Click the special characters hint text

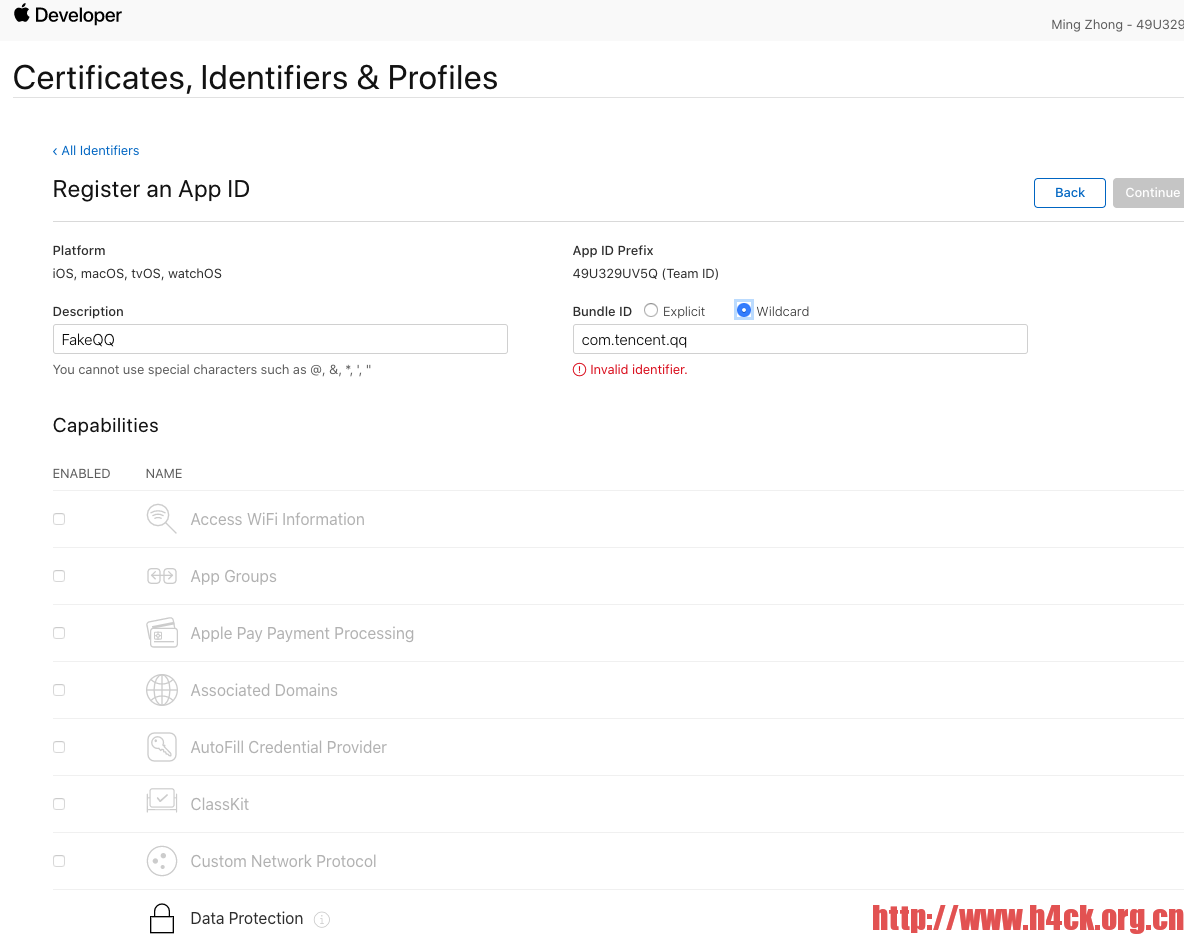coord(212,369)
